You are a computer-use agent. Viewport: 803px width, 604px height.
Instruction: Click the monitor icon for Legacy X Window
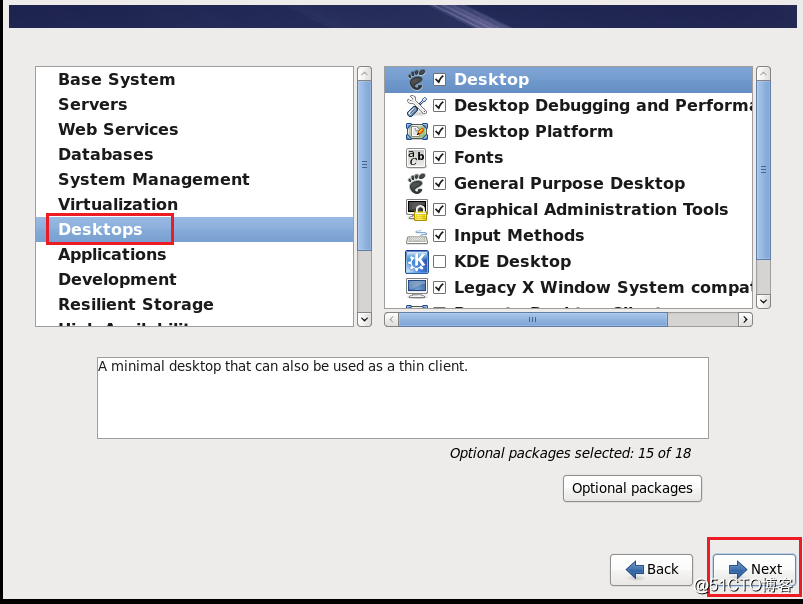tap(416, 287)
